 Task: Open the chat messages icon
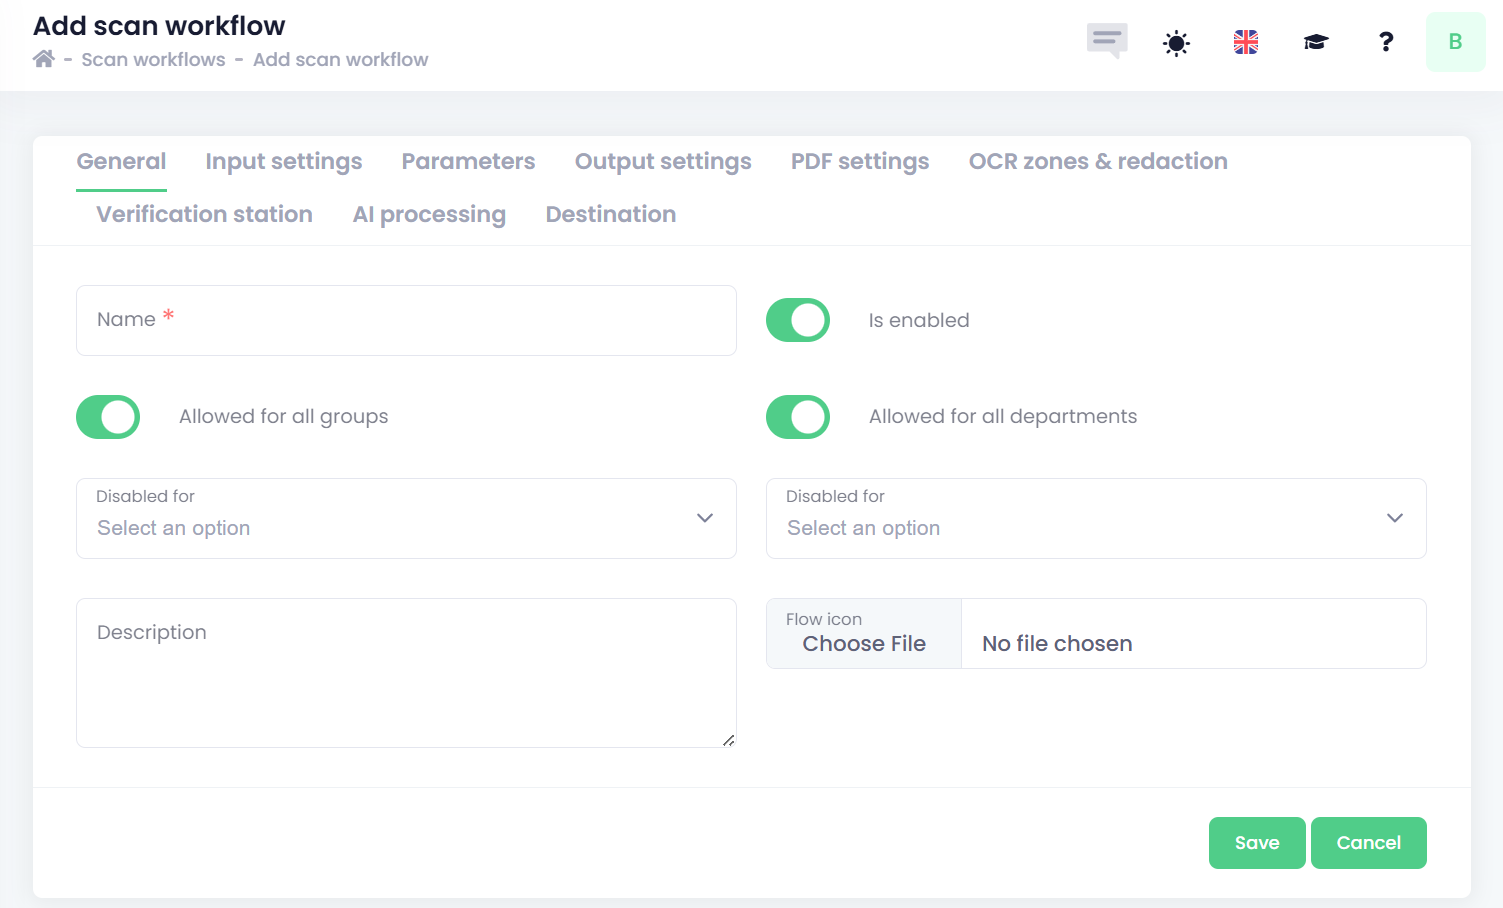click(1107, 41)
